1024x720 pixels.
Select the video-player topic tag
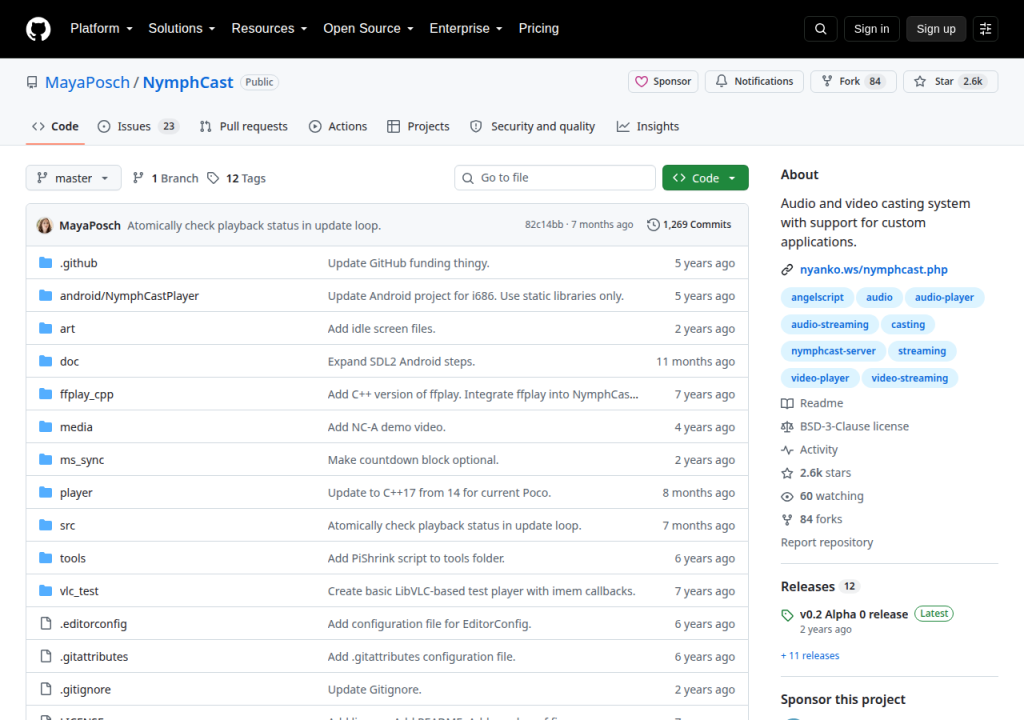point(820,378)
